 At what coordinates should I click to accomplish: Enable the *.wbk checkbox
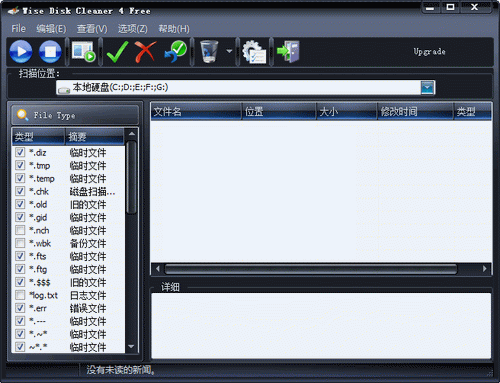(x=20, y=243)
